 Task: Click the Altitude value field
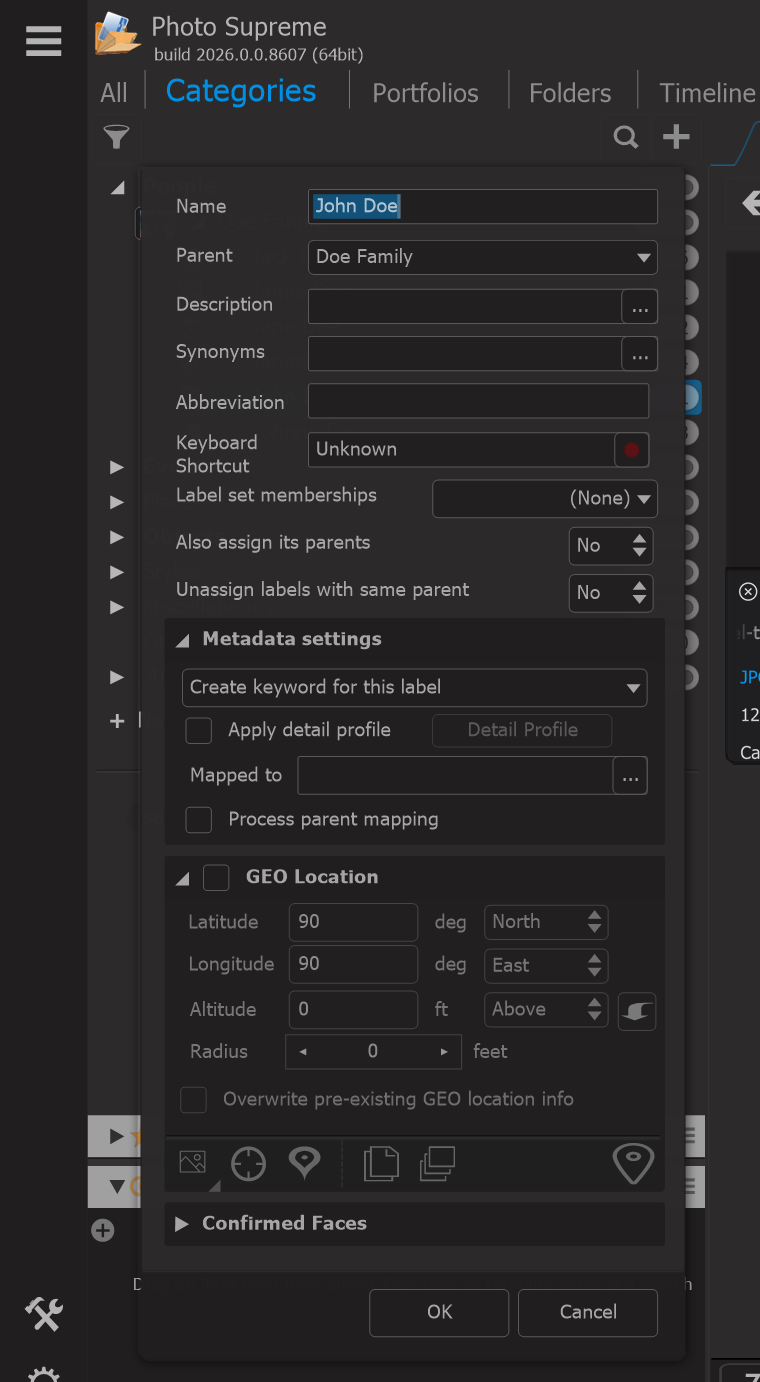tap(353, 1010)
